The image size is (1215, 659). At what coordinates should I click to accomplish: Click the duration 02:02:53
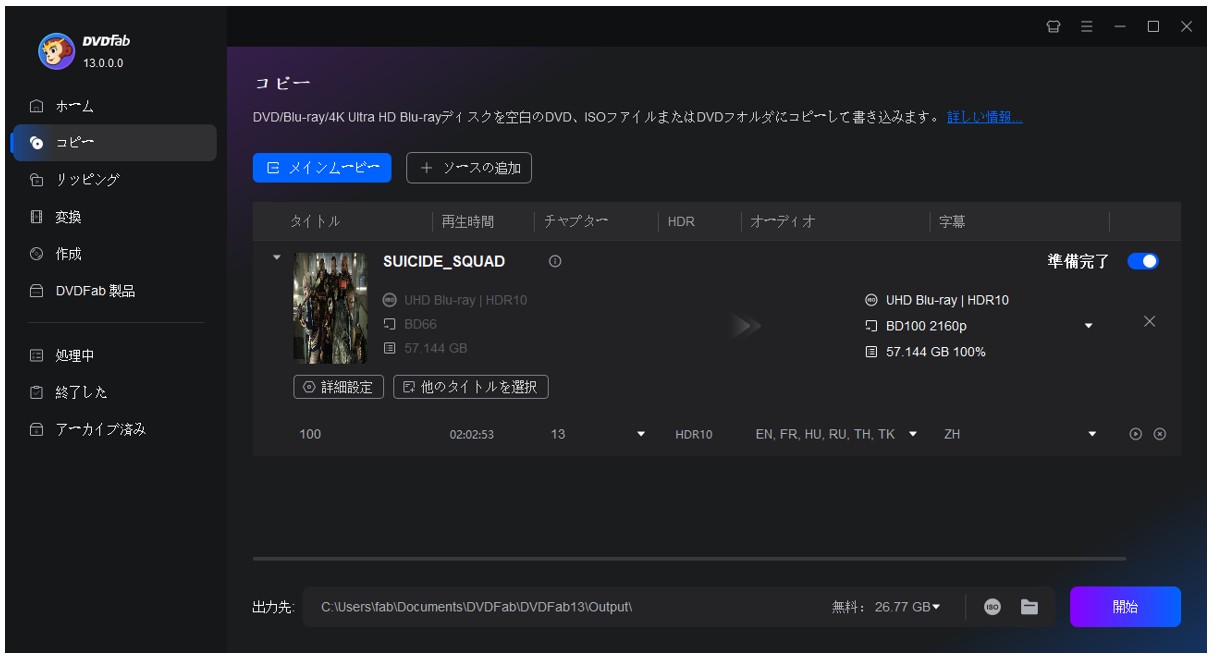[472, 435]
